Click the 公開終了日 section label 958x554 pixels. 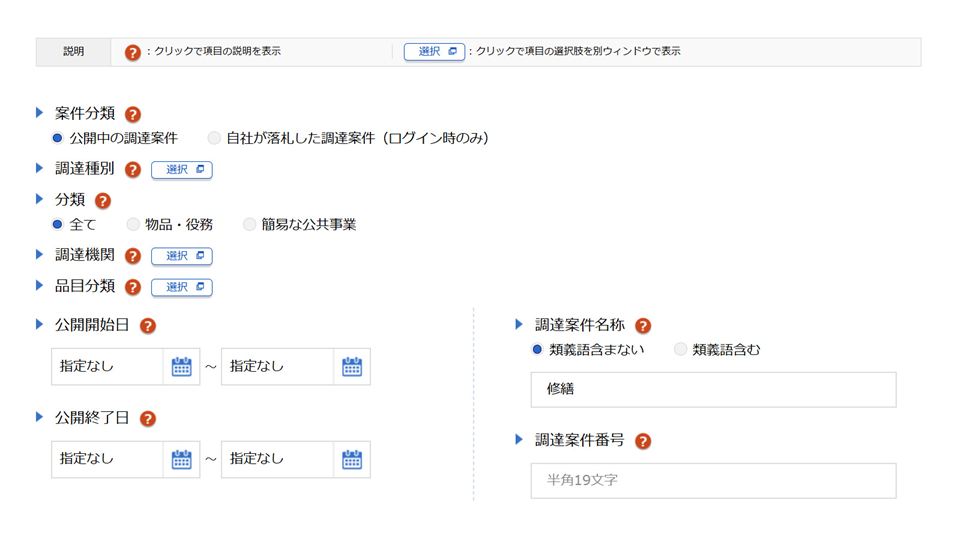coord(92,418)
